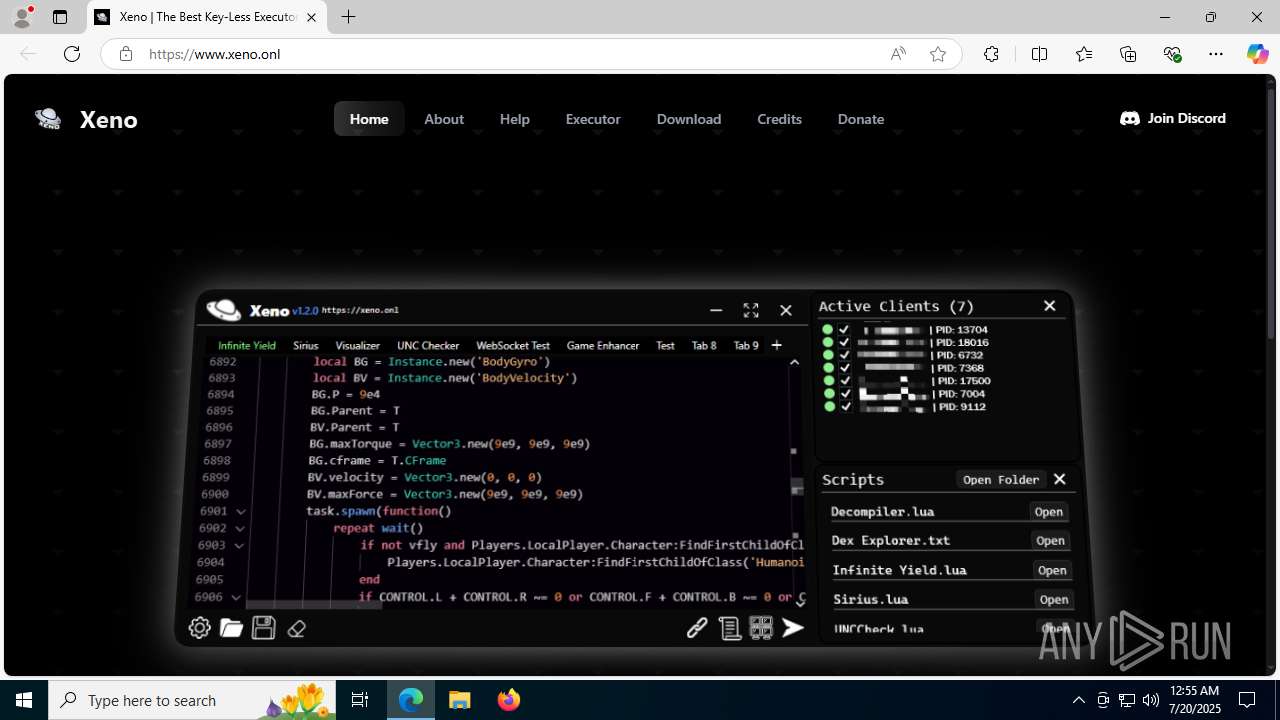Click the white execute arrow in Xeno editor
Image resolution: width=1280 pixels, height=720 pixels.
click(x=793, y=627)
